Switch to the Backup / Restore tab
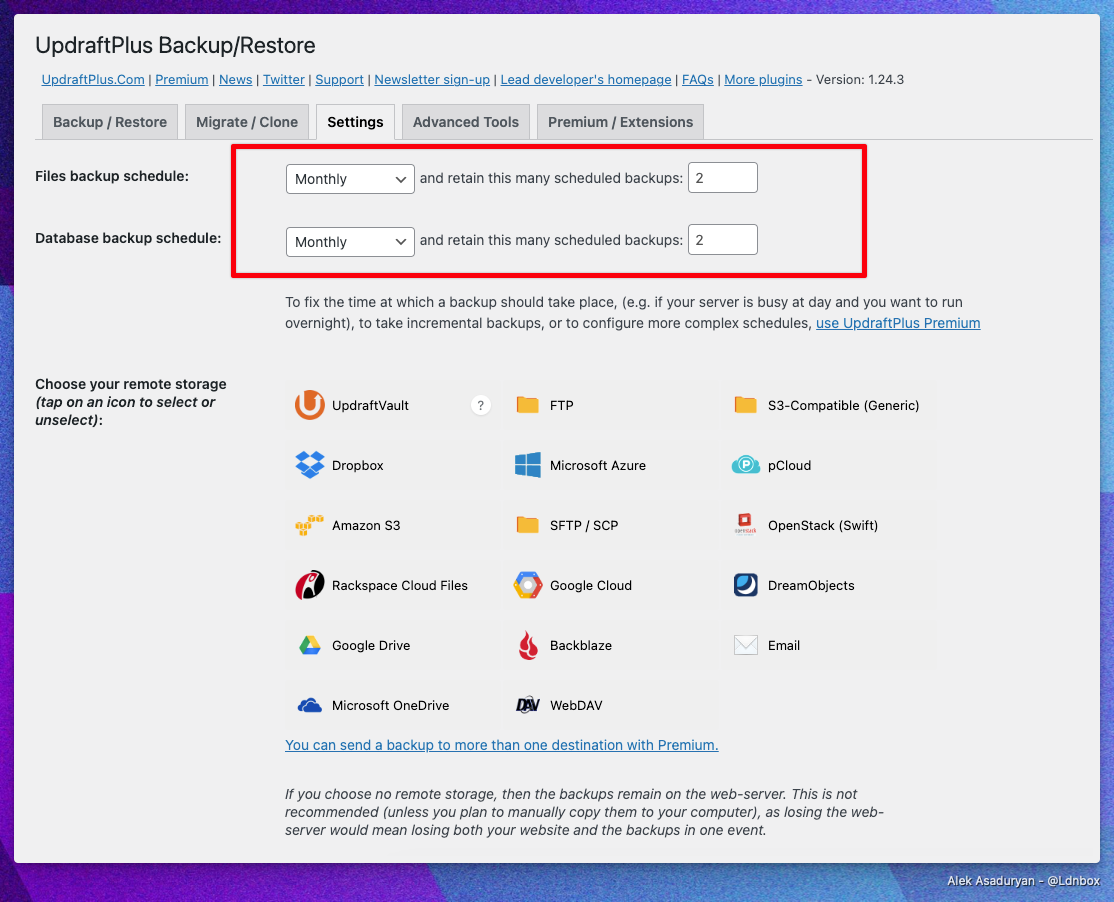This screenshot has width=1114, height=902. (110, 122)
